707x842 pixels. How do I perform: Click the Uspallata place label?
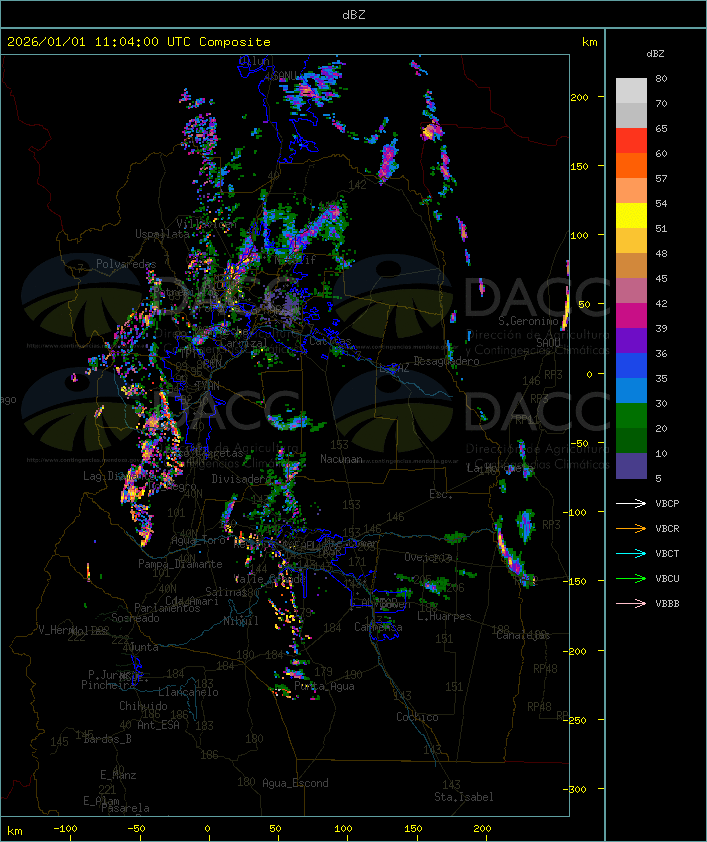[162, 234]
